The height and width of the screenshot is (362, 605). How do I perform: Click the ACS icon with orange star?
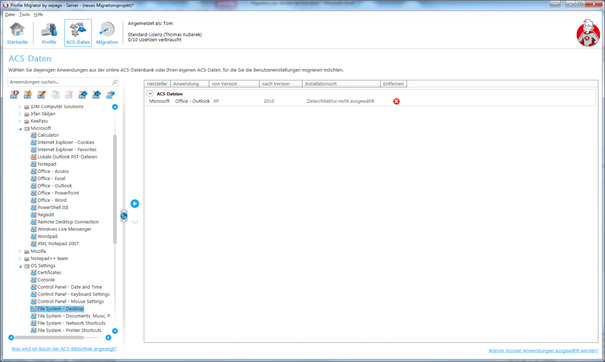click(x=28, y=95)
